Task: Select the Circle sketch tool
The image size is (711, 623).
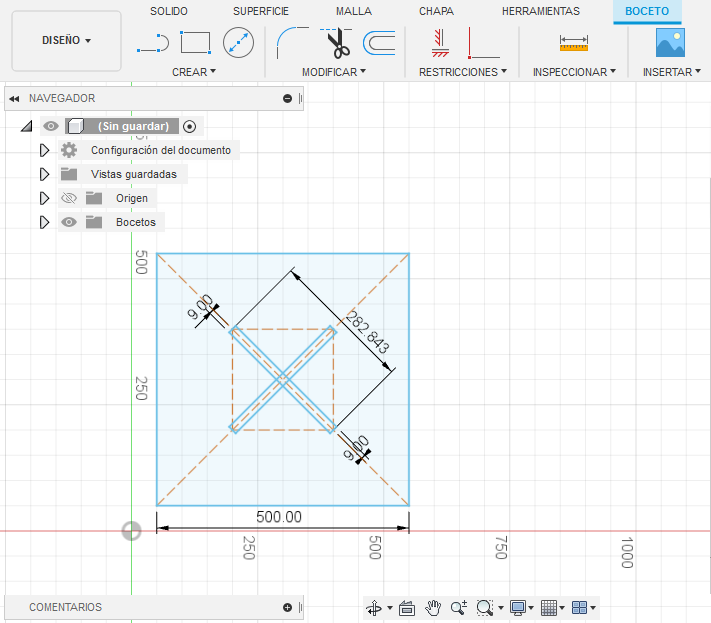Action: click(x=238, y=43)
